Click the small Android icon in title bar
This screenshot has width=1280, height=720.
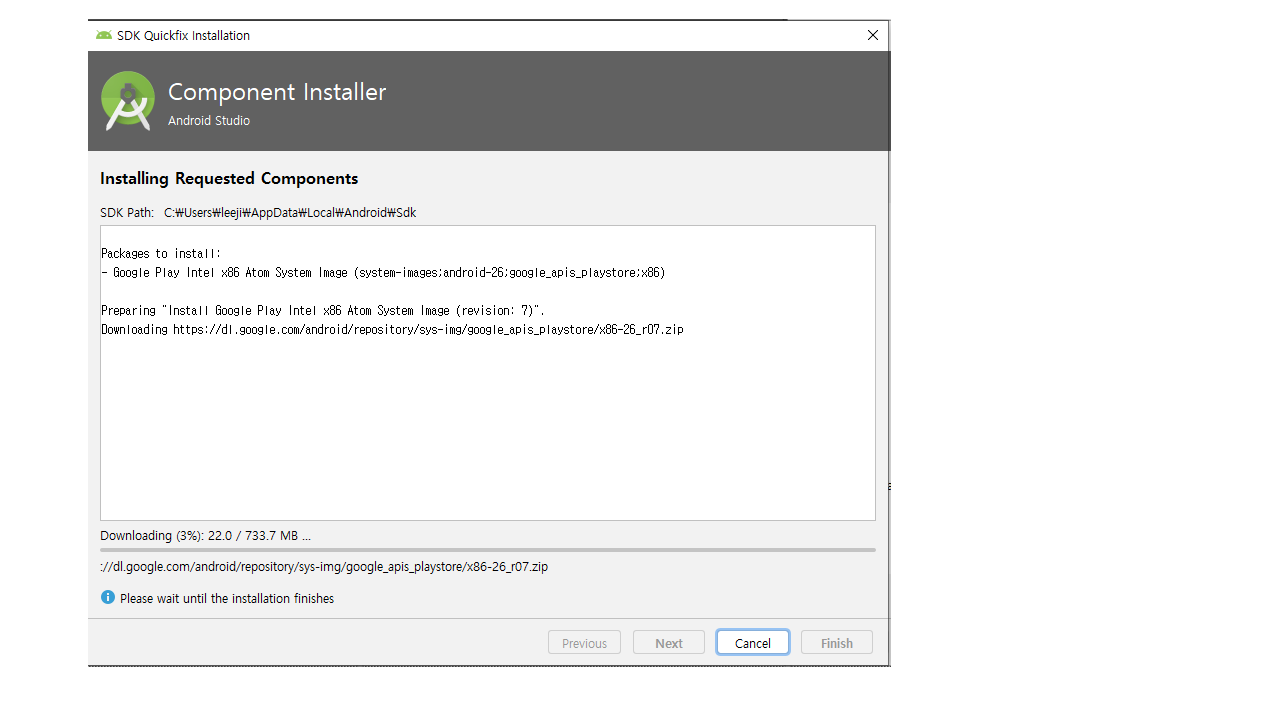(x=104, y=35)
